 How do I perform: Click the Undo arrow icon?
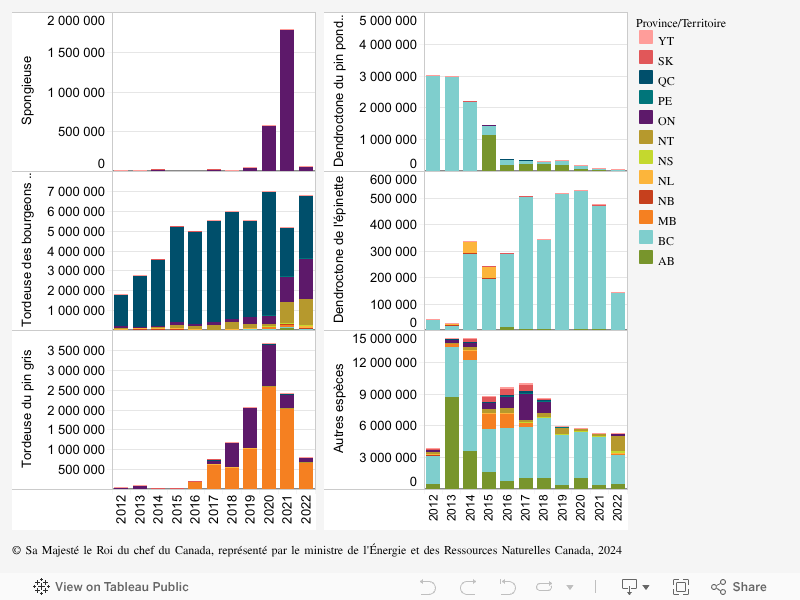(428, 587)
